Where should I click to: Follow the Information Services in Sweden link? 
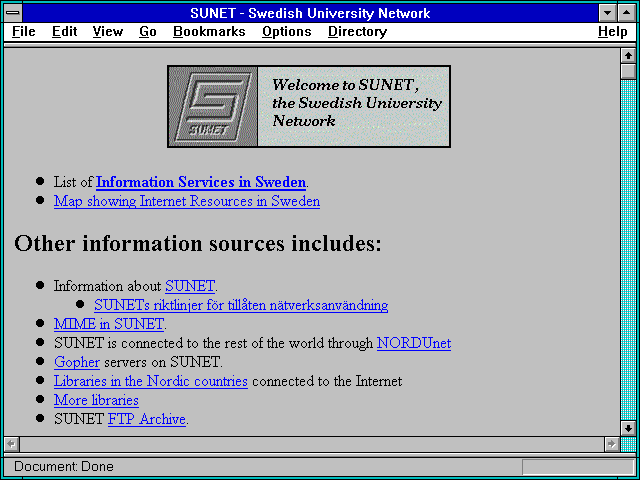[201, 182]
